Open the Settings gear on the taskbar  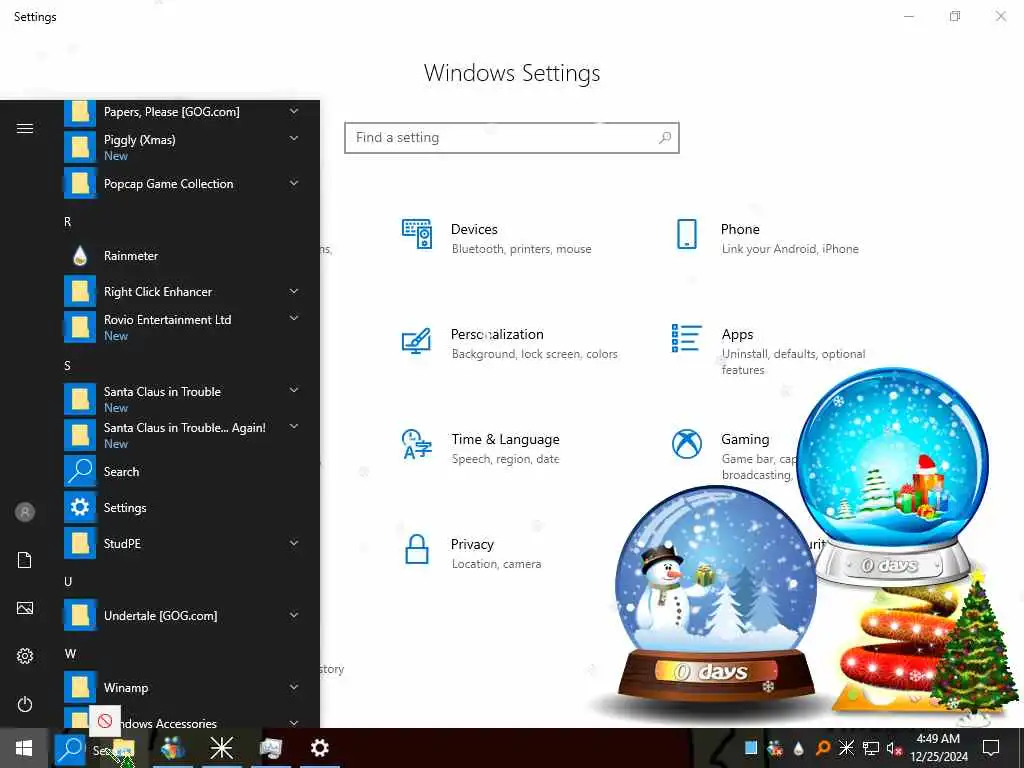pyautogui.click(x=319, y=748)
